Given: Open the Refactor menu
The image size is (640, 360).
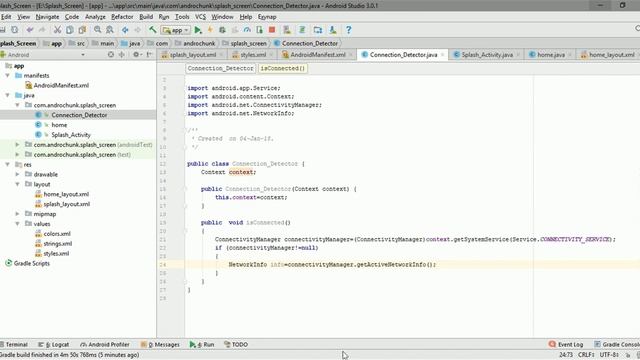Looking at the screenshot, I should (x=122, y=17).
